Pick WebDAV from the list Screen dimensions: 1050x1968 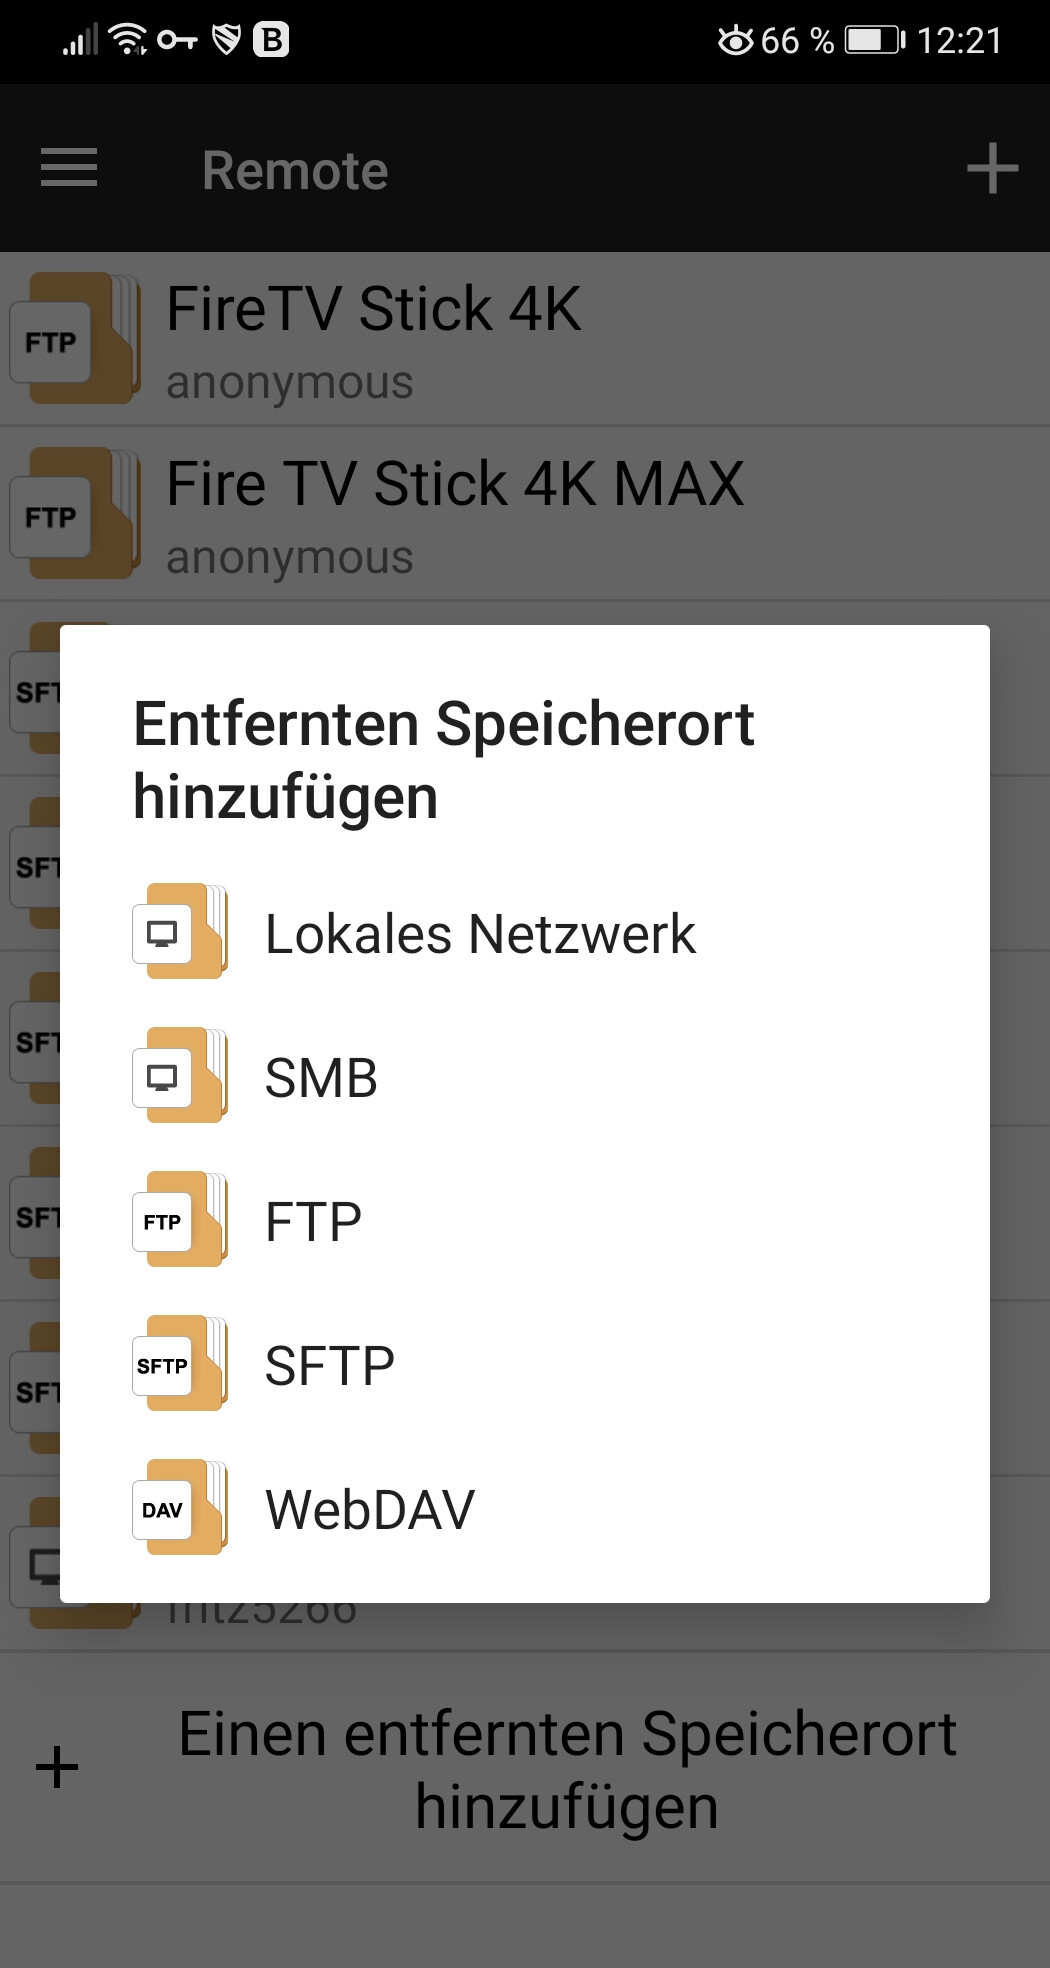pyautogui.click(x=369, y=1510)
